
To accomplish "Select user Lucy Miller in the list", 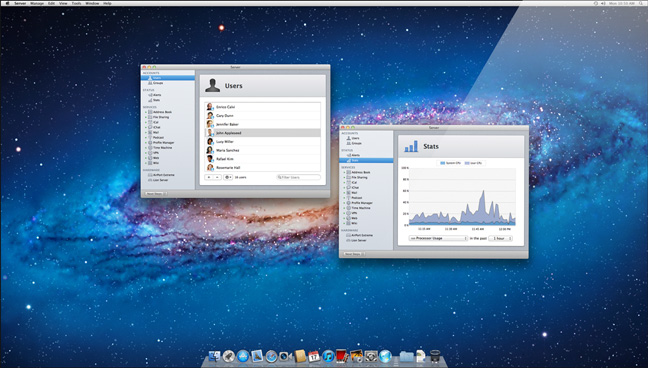I will point(262,142).
